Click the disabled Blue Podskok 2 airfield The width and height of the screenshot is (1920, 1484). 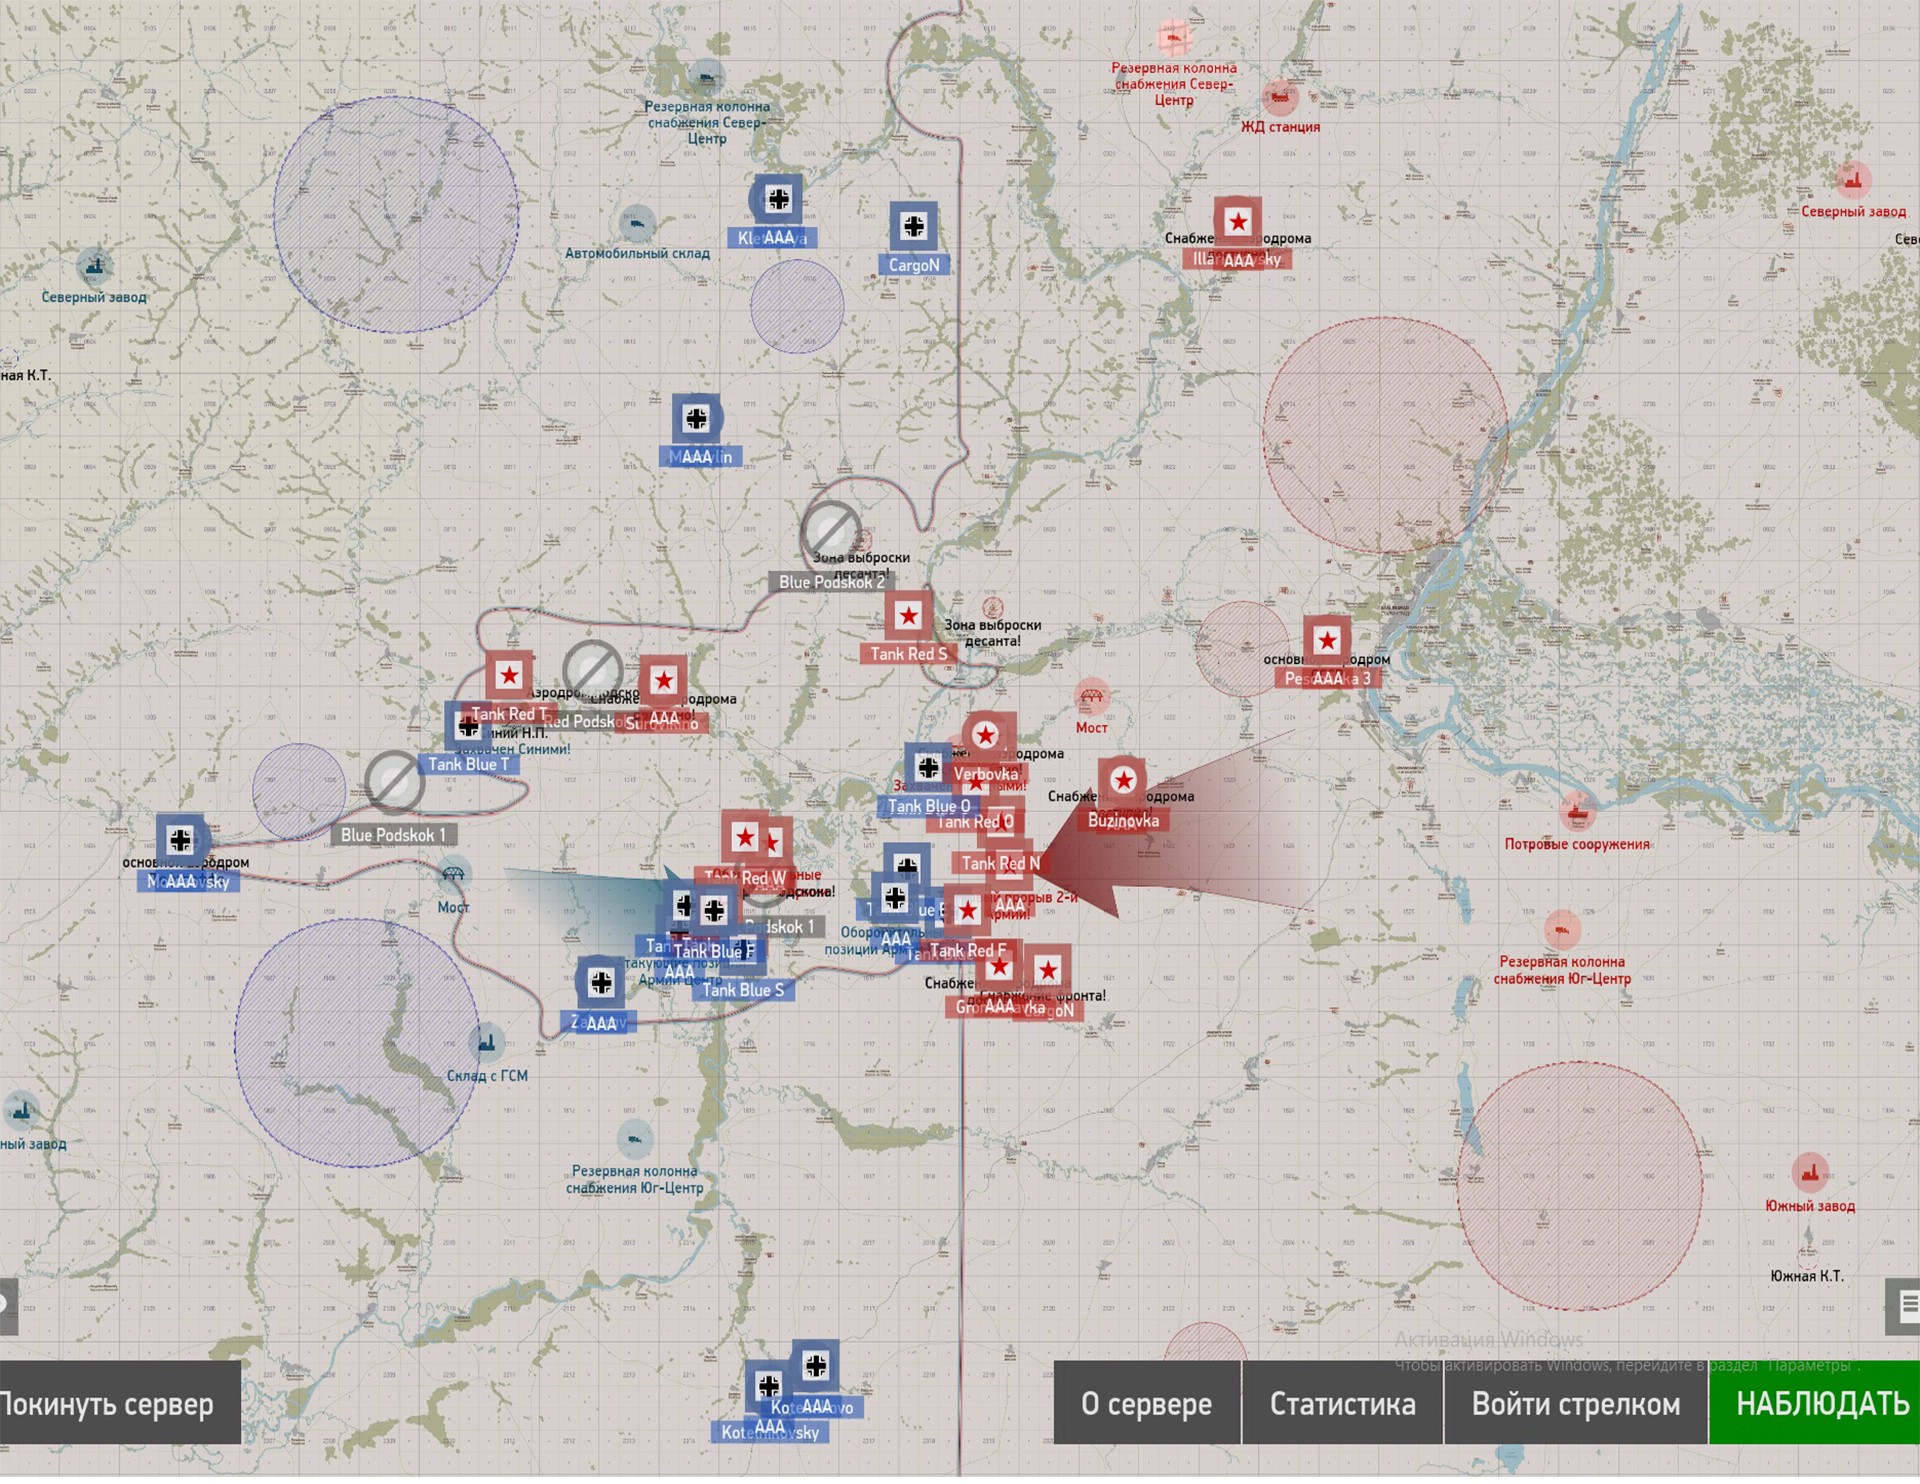[830, 532]
